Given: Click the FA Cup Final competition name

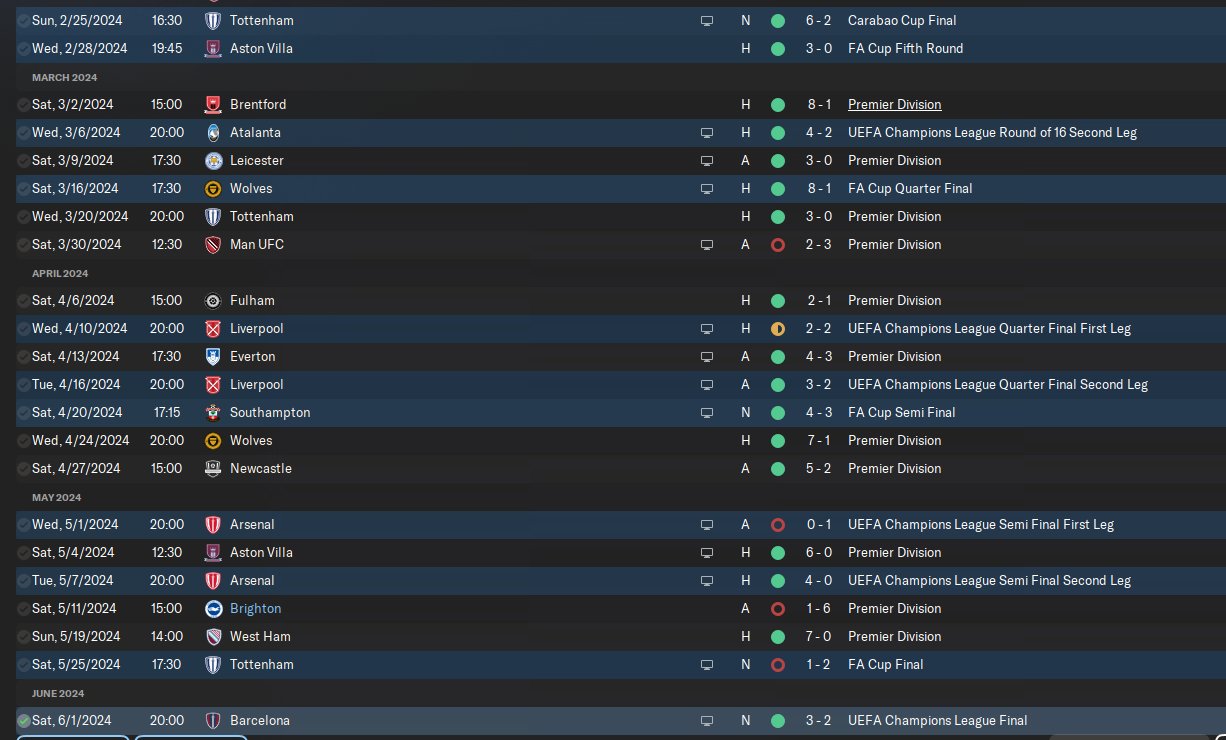Looking at the screenshot, I should click(x=885, y=664).
